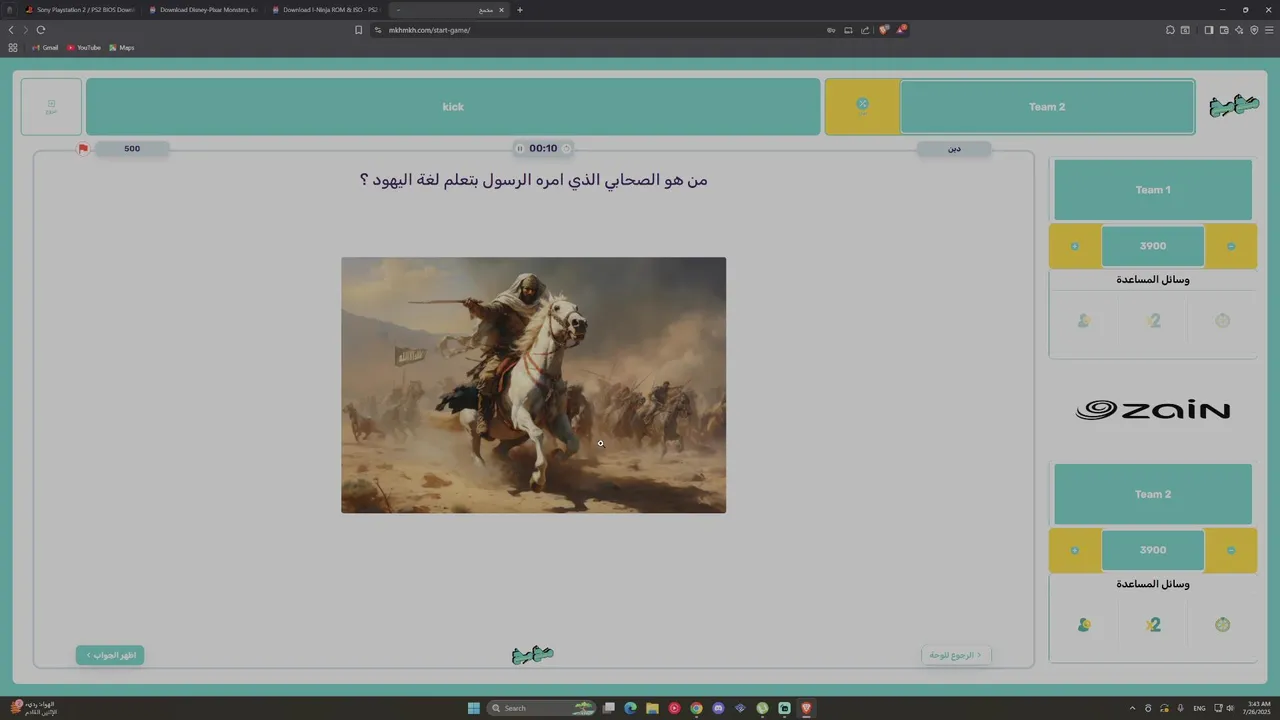
Task: Reload the current page
Action: pos(41,30)
